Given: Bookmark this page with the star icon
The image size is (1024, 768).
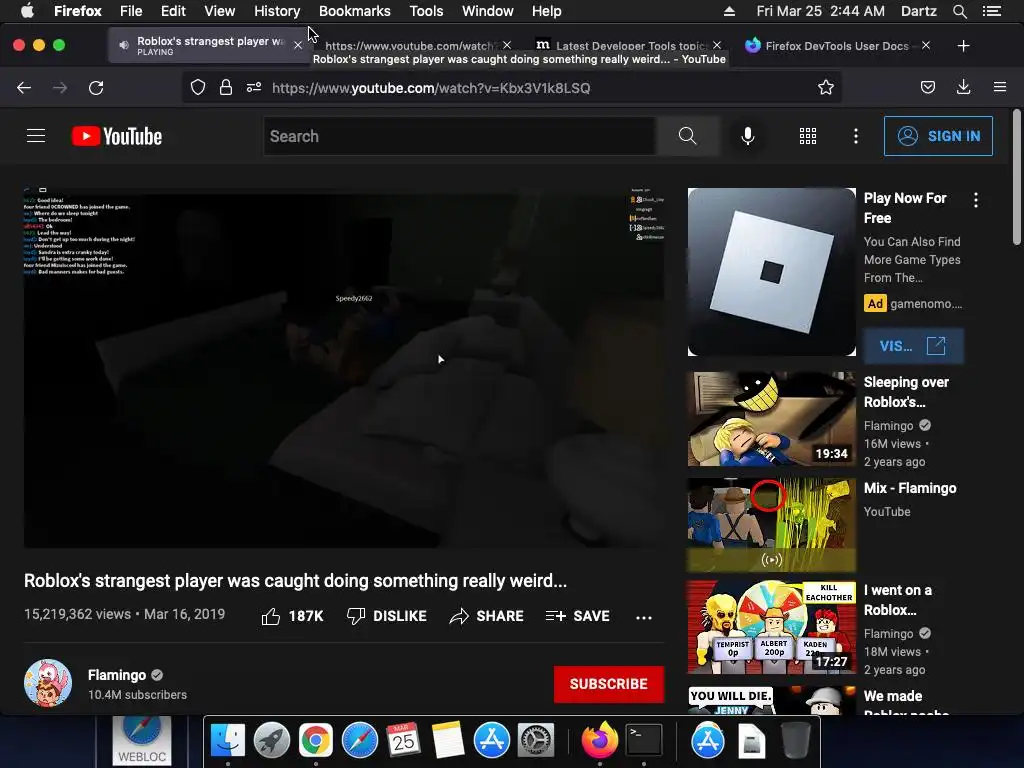Looking at the screenshot, I should (825, 88).
